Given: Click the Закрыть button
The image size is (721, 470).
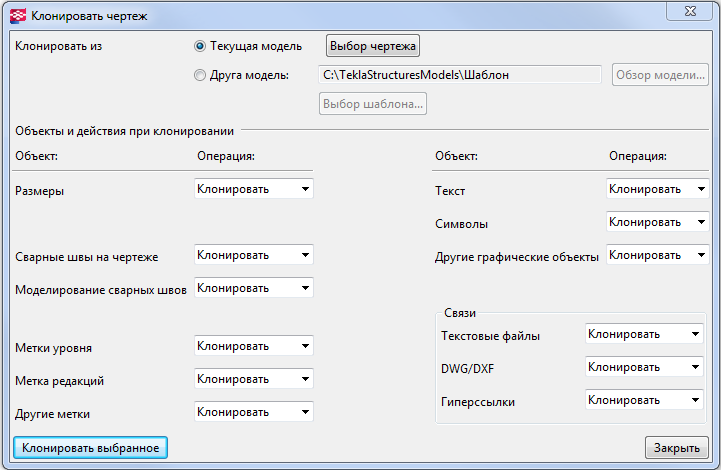Looking at the screenshot, I should click(677, 447).
